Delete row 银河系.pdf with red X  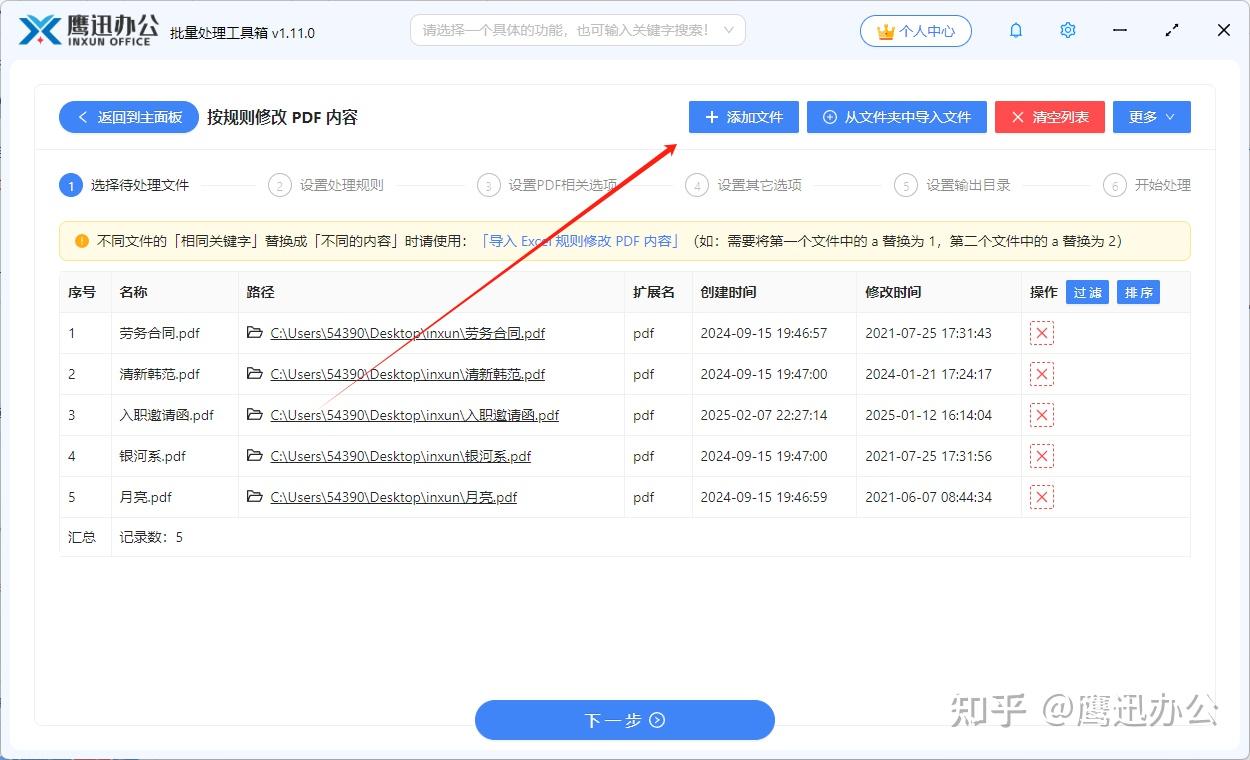1042,456
